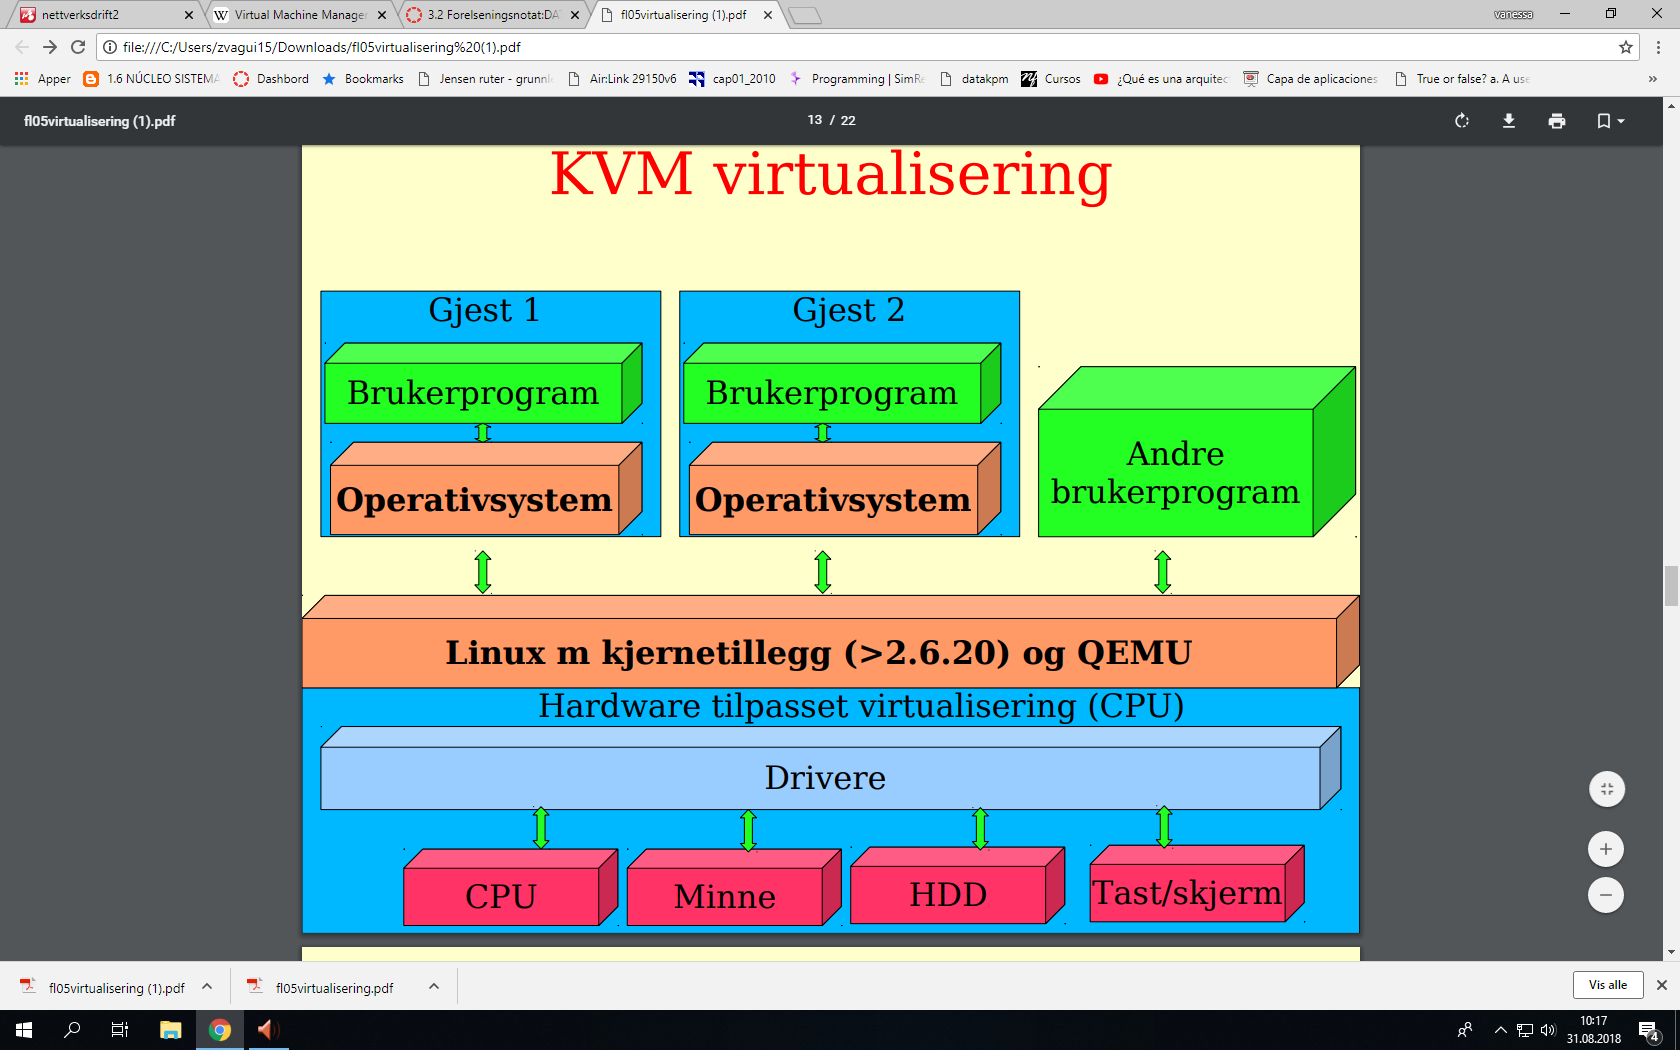This screenshot has height=1050, width=1680.
Task: Open downloaded fl05virtualisering.pdf from shelf
Action: [322, 987]
